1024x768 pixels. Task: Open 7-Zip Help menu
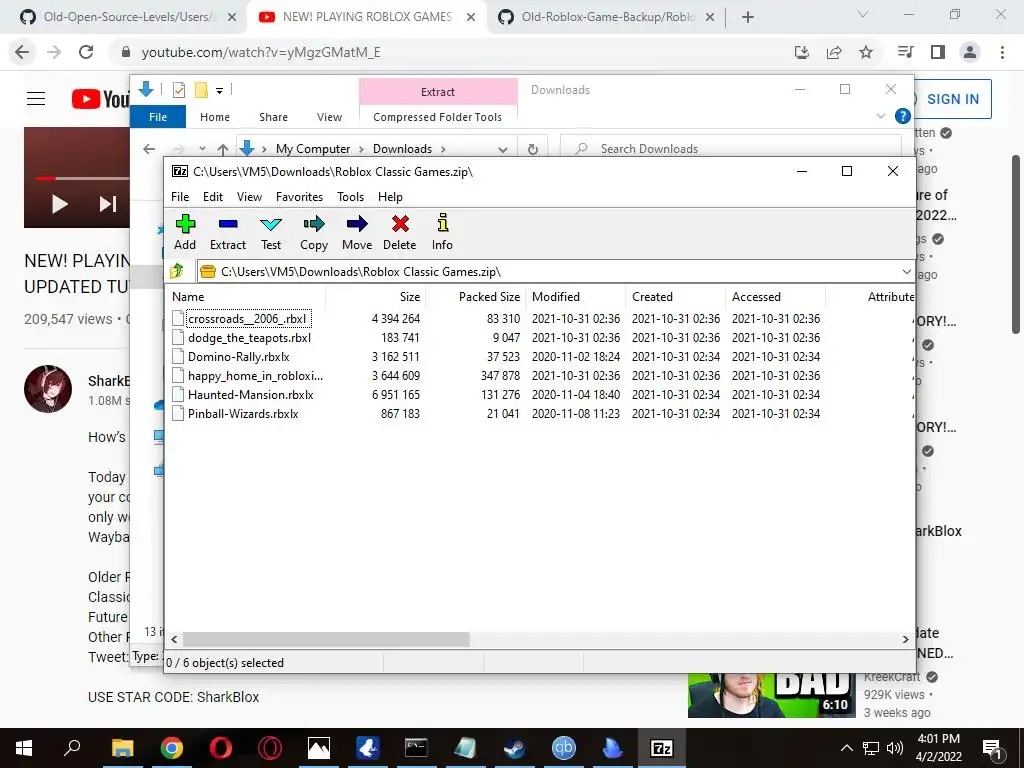[390, 197]
